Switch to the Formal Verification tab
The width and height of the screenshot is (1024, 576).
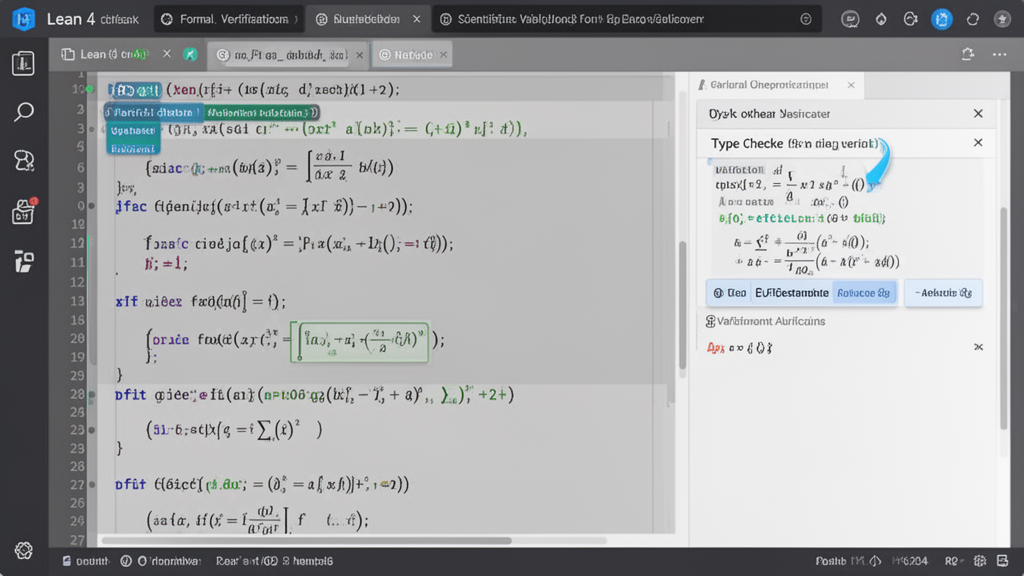[x=226, y=19]
